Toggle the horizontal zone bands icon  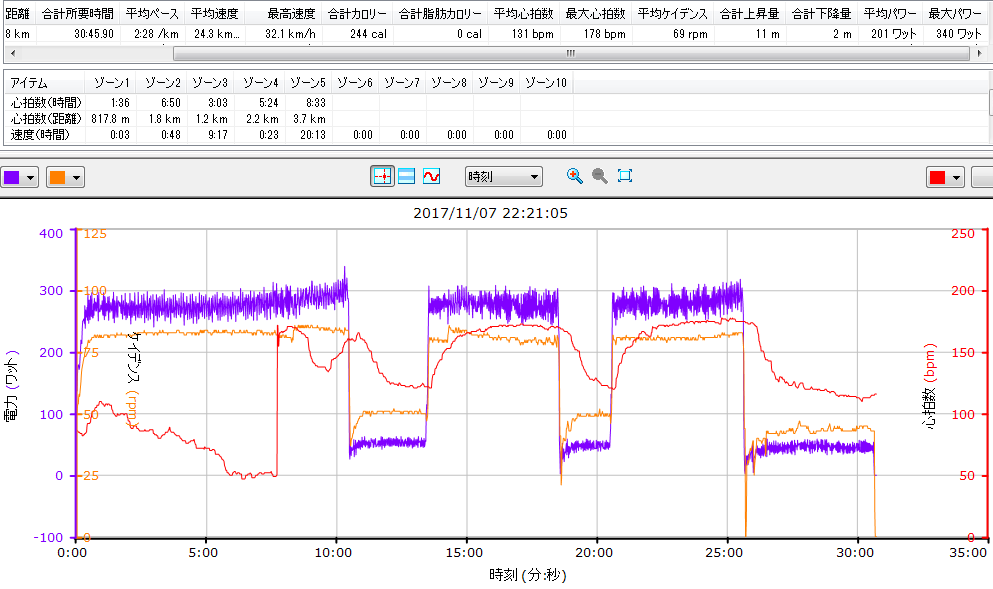click(407, 176)
